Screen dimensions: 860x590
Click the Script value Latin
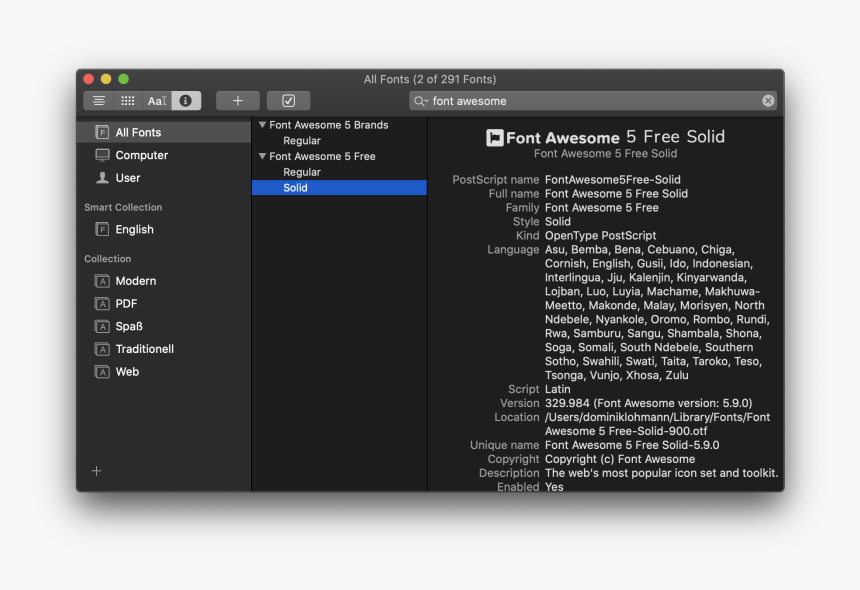click(558, 389)
